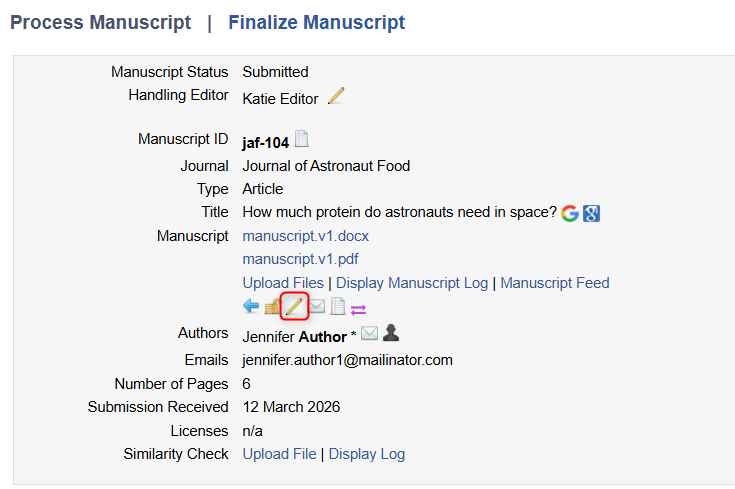
Task: Click the pencil icon next to Katie Editor
Action: pos(336,96)
